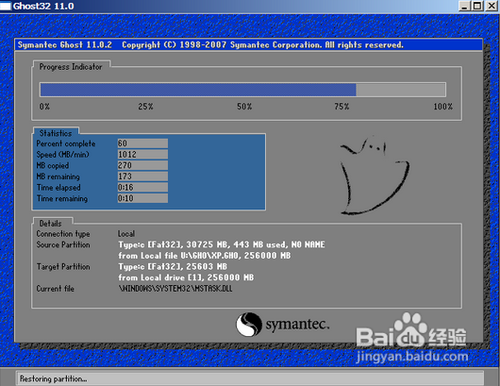
Task: Minimize the Ghost32 11.0 window
Action: pyautogui.click(x=464, y=6)
